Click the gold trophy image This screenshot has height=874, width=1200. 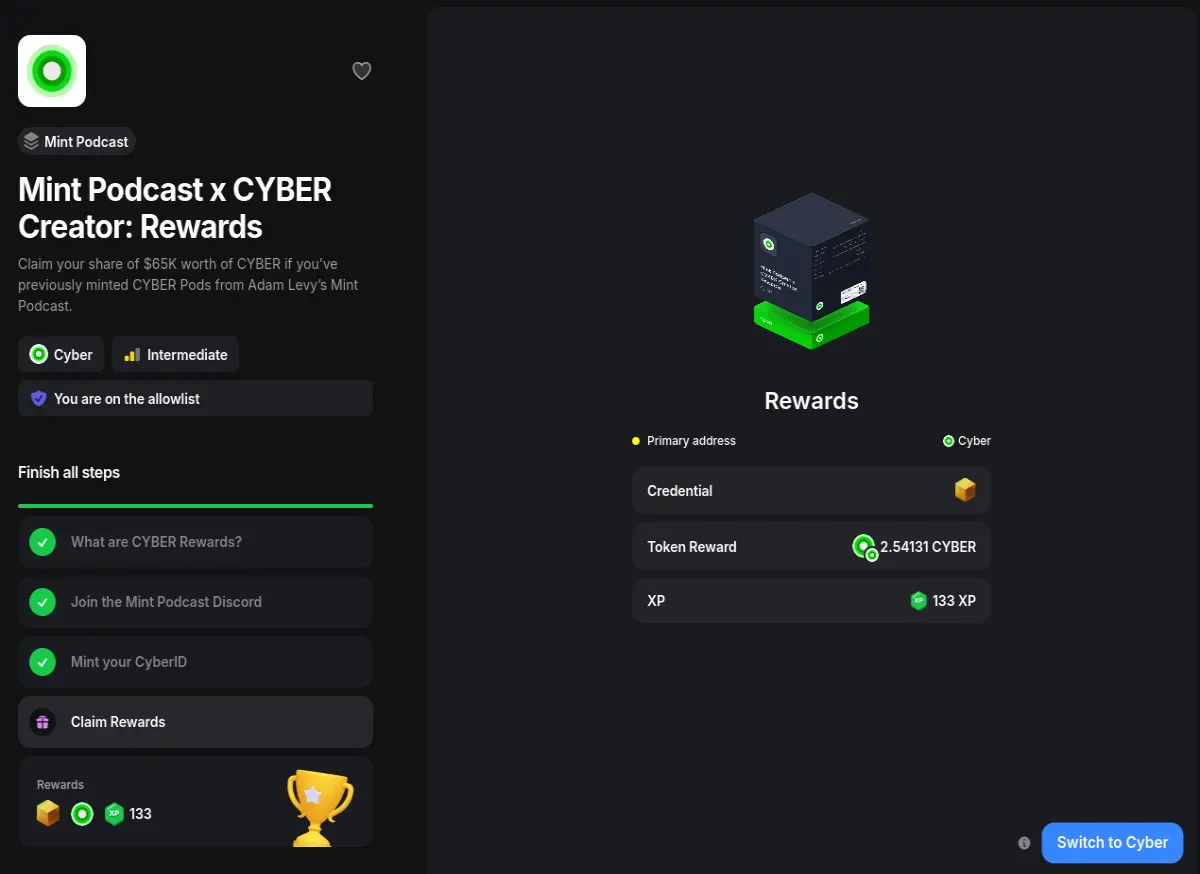pos(319,806)
